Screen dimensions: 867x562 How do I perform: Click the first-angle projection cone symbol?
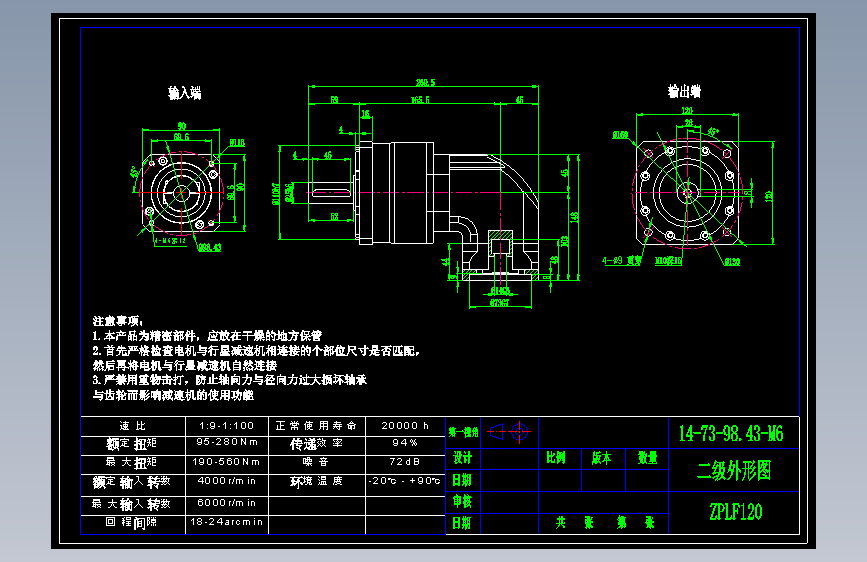pyautogui.click(x=496, y=431)
